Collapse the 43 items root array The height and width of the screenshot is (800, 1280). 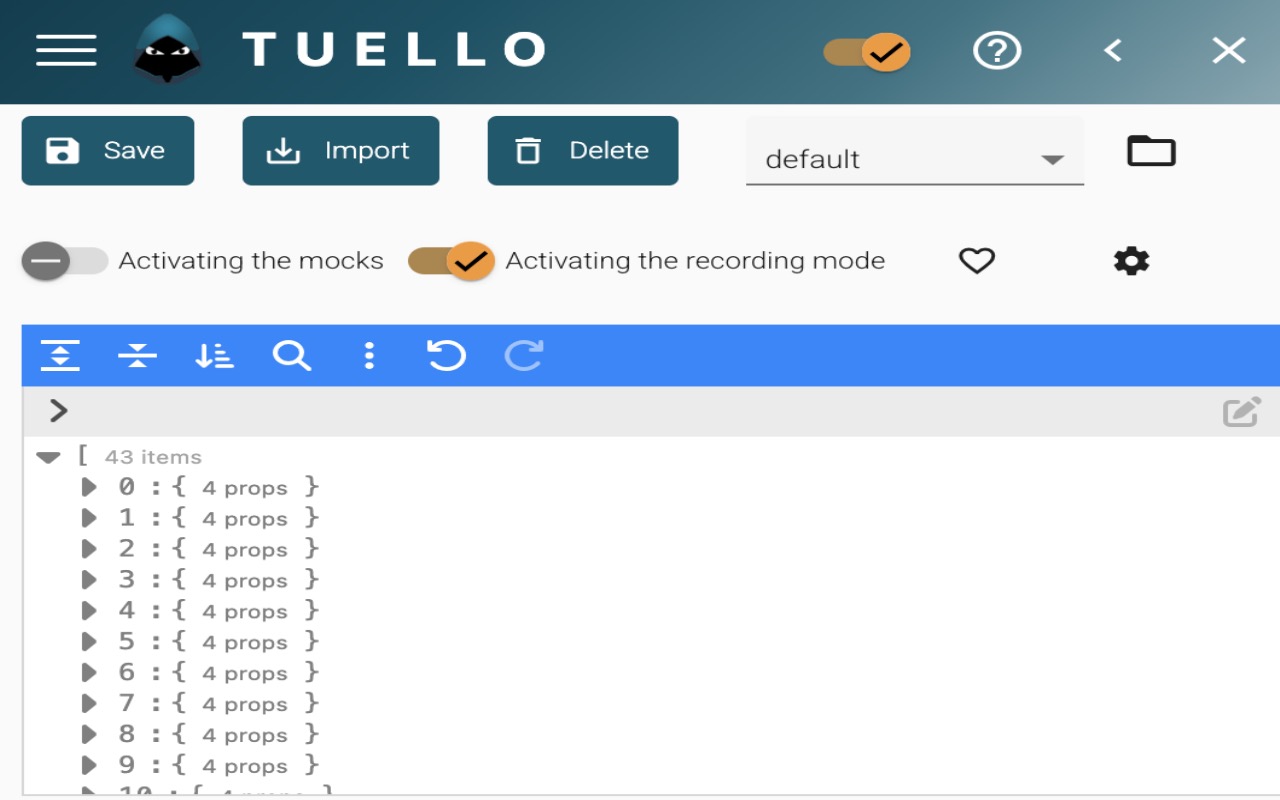tap(50, 456)
